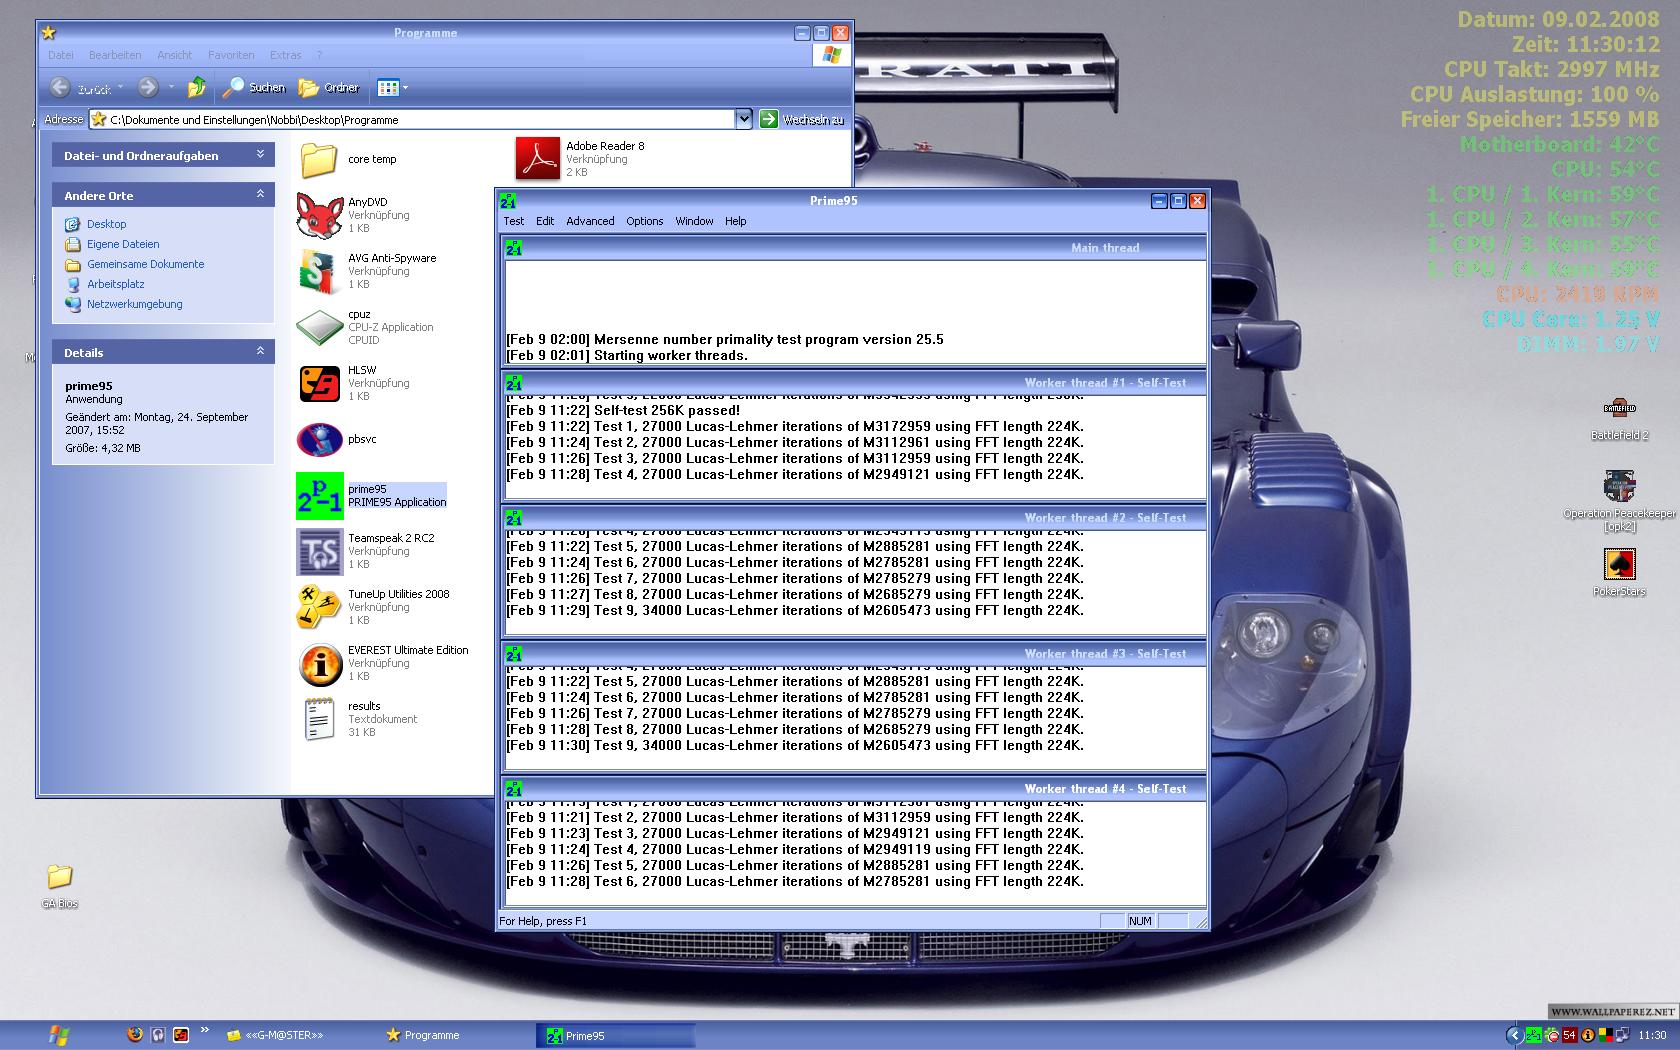Click the Prime95 system tray icon
The width and height of the screenshot is (1680, 1050).
pyautogui.click(x=1533, y=1036)
